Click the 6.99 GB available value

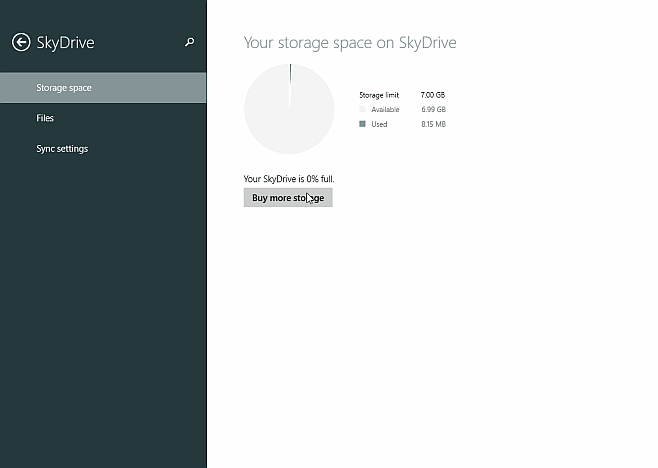433,110
